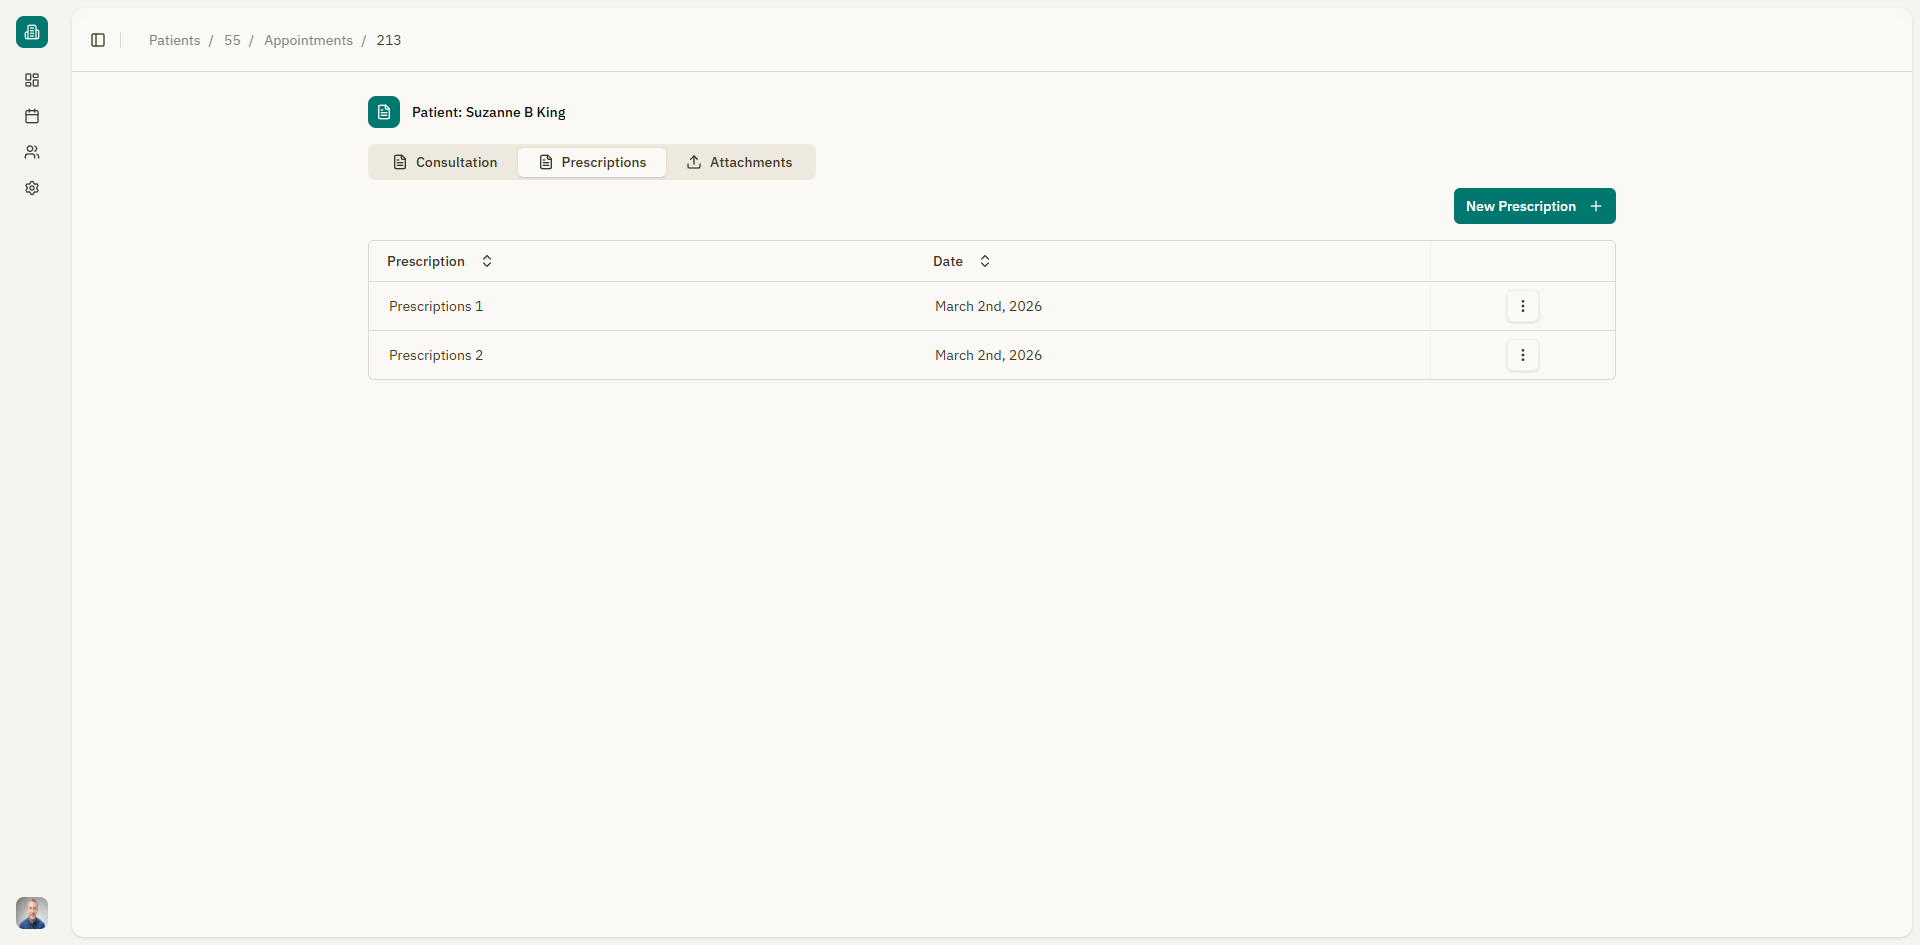
Task: Open the Attachments tab
Action: 749,162
